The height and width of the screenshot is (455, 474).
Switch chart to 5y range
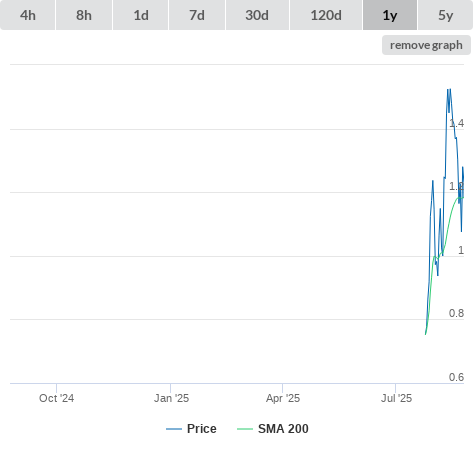(445, 15)
